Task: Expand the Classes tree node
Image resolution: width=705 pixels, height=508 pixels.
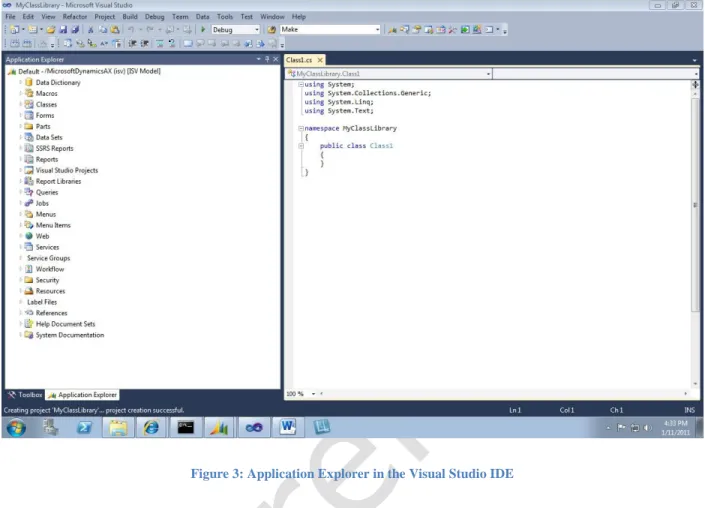Action: click(x=21, y=104)
